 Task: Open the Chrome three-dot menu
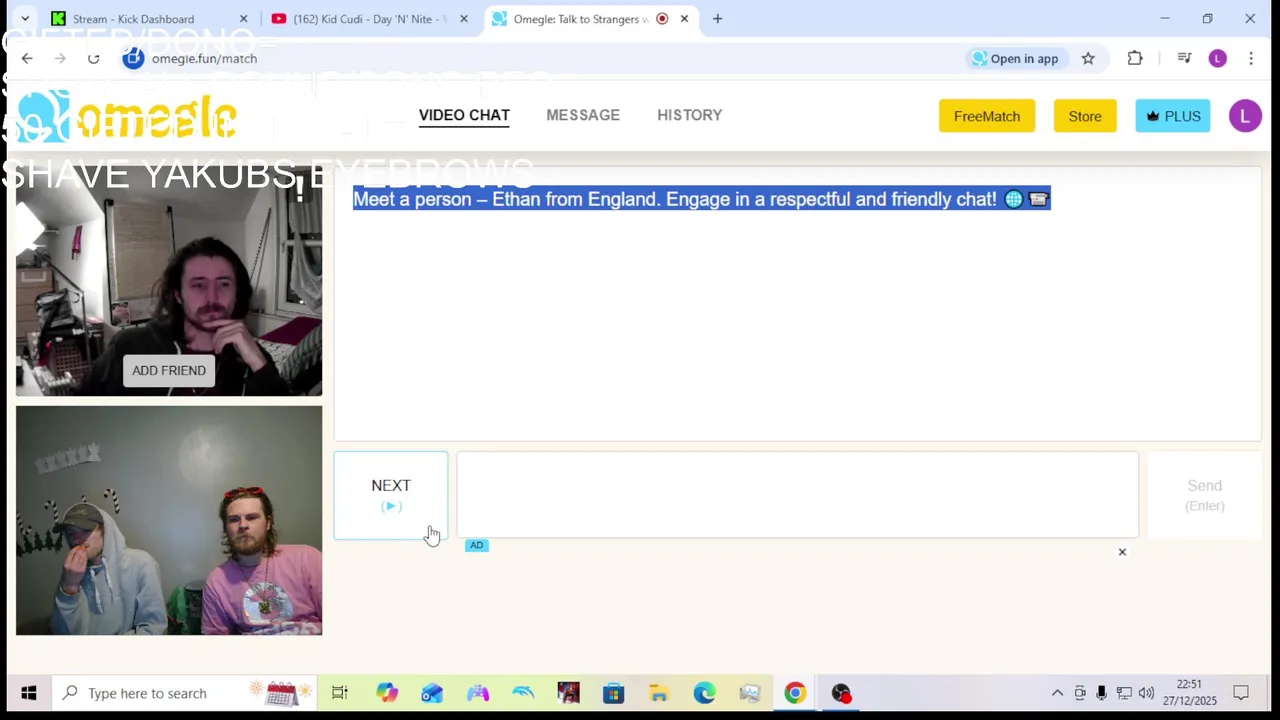[1251, 59]
